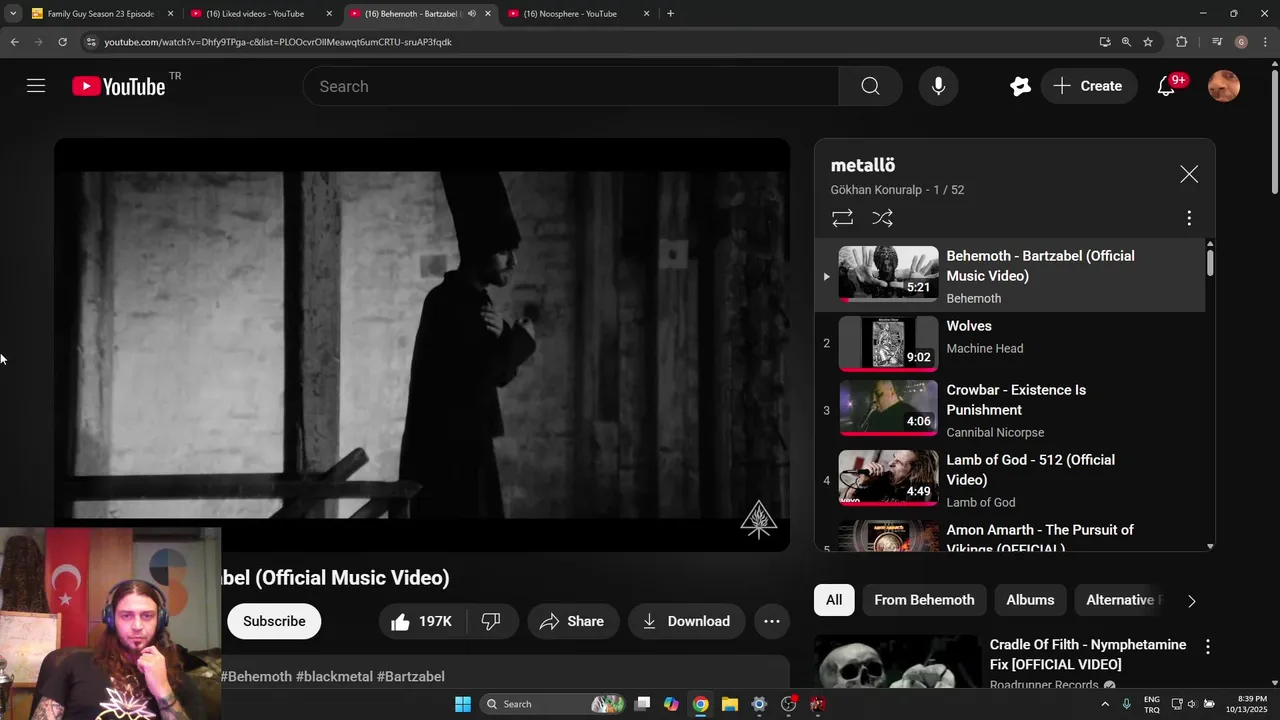The width and height of the screenshot is (1280, 720).
Task: Open the YouTube Playables/AI sparkle icon
Action: tap(1020, 86)
